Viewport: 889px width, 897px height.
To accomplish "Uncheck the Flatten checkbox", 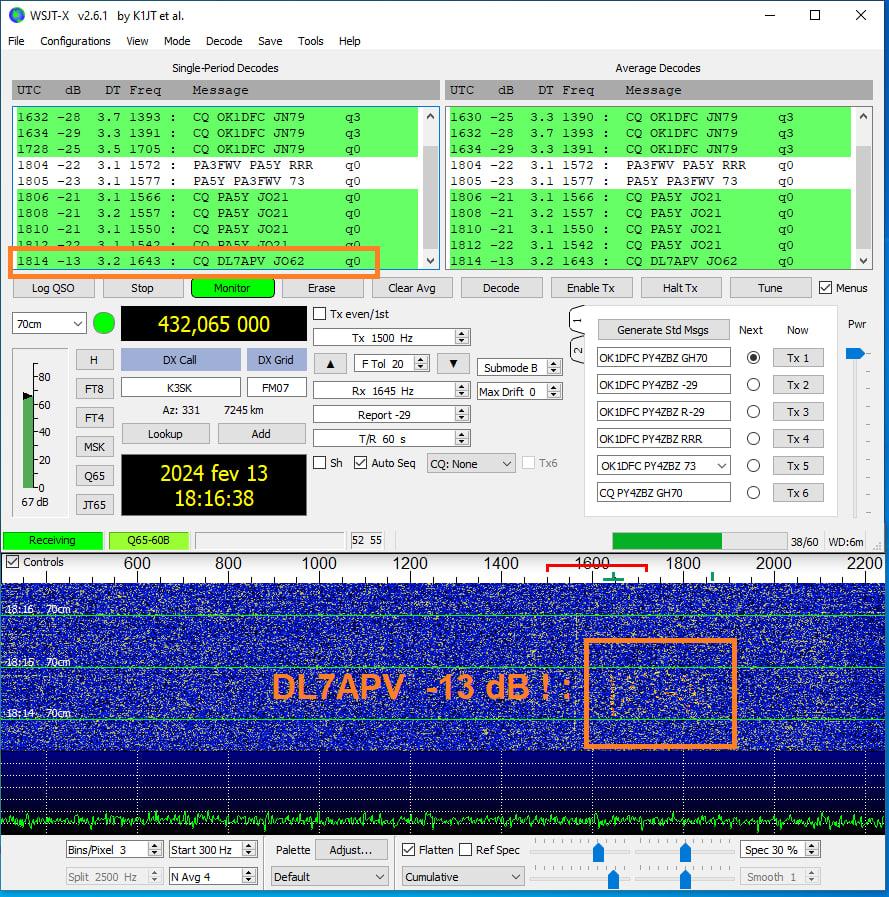I will pyautogui.click(x=409, y=850).
